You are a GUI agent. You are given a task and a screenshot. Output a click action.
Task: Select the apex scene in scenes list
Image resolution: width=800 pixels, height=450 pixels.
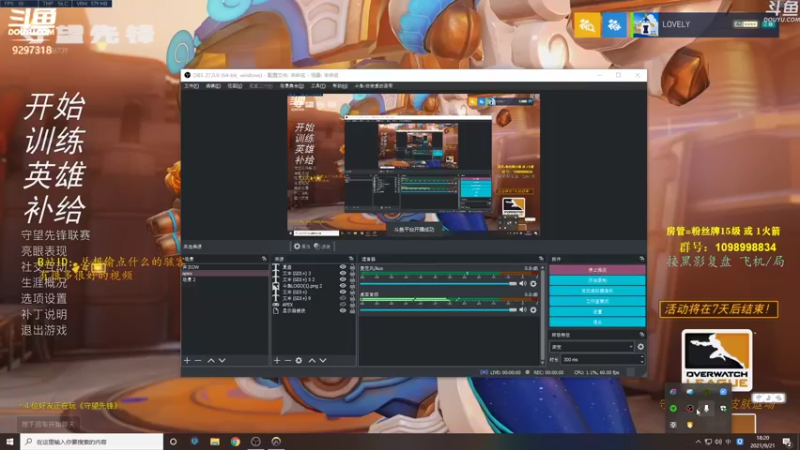coord(225,273)
